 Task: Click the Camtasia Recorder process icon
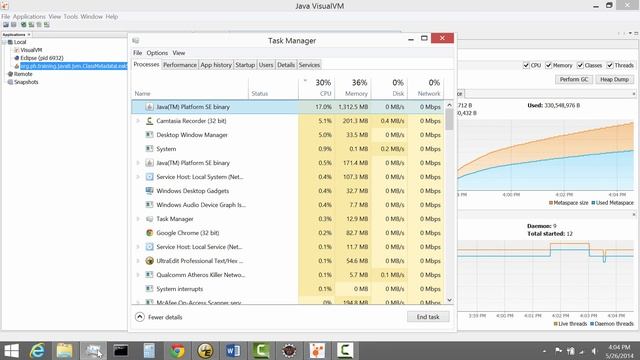tap(149, 121)
